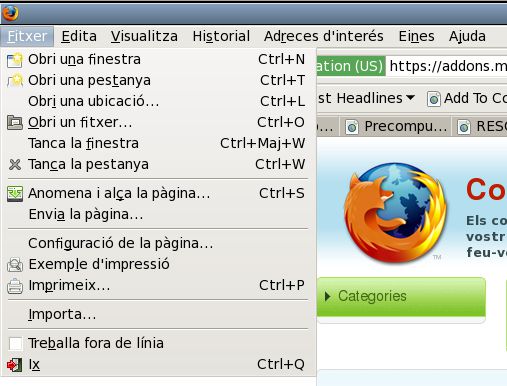507x386 pixels.
Task: Select 'Importa...' menu entry
Action: pyautogui.click(x=157, y=315)
